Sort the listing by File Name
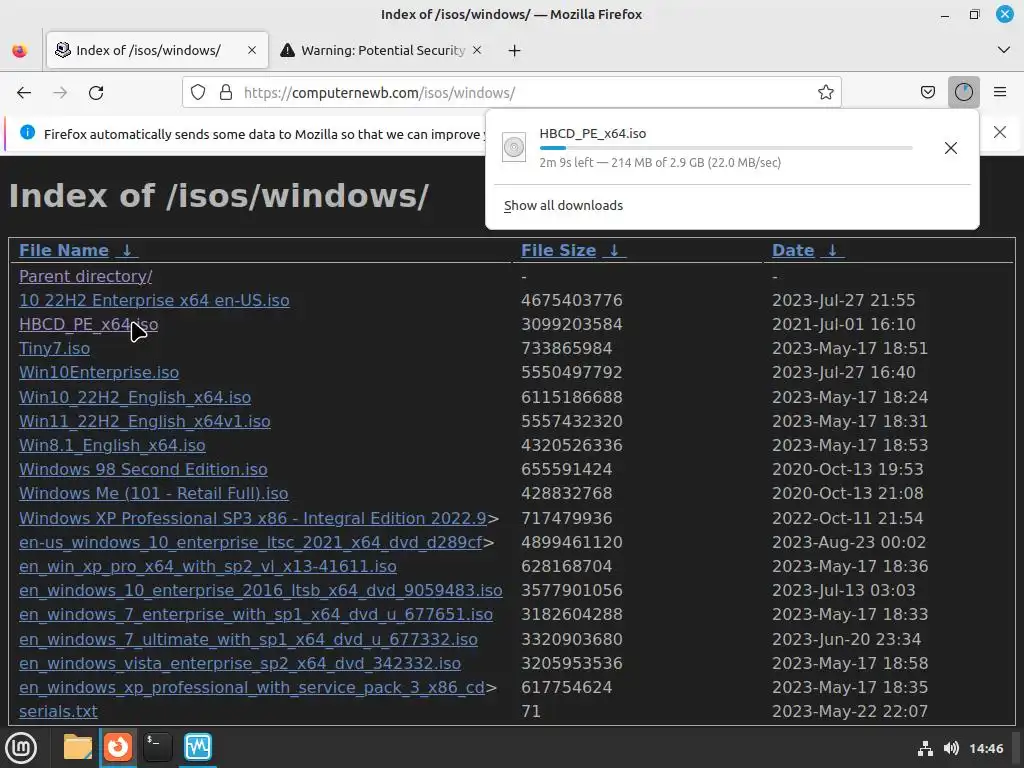The height and width of the screenshot is (768, 1024). [78, 250]
